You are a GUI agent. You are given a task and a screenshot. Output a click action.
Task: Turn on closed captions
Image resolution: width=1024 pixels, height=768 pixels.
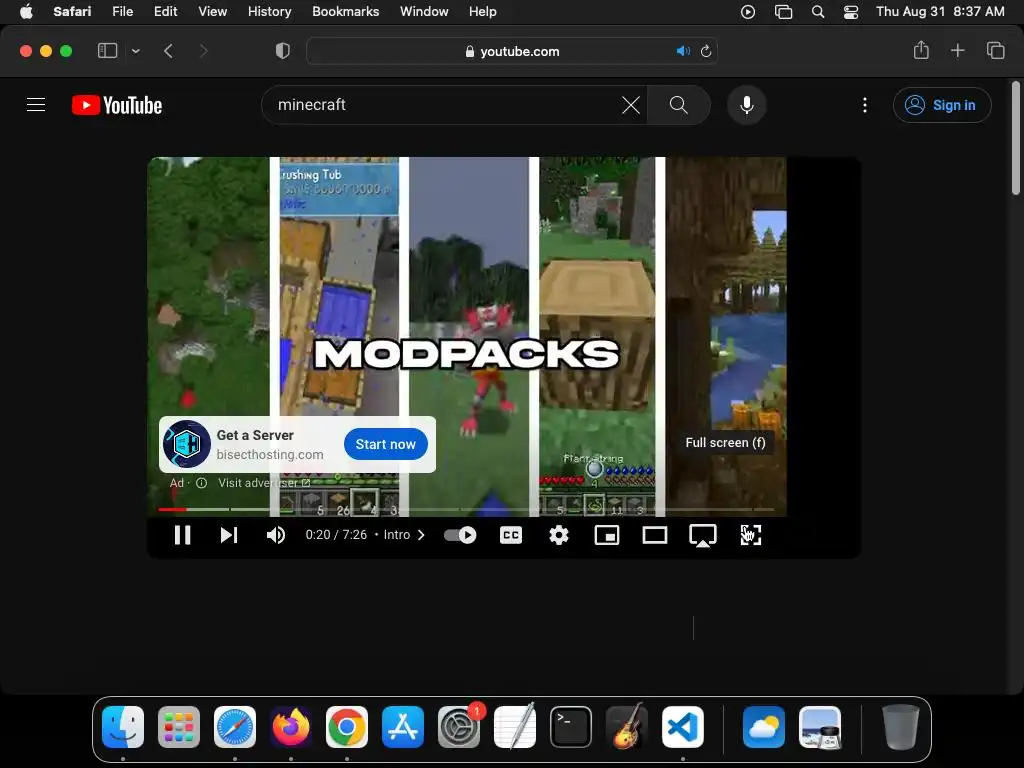(x=511, y=535)
